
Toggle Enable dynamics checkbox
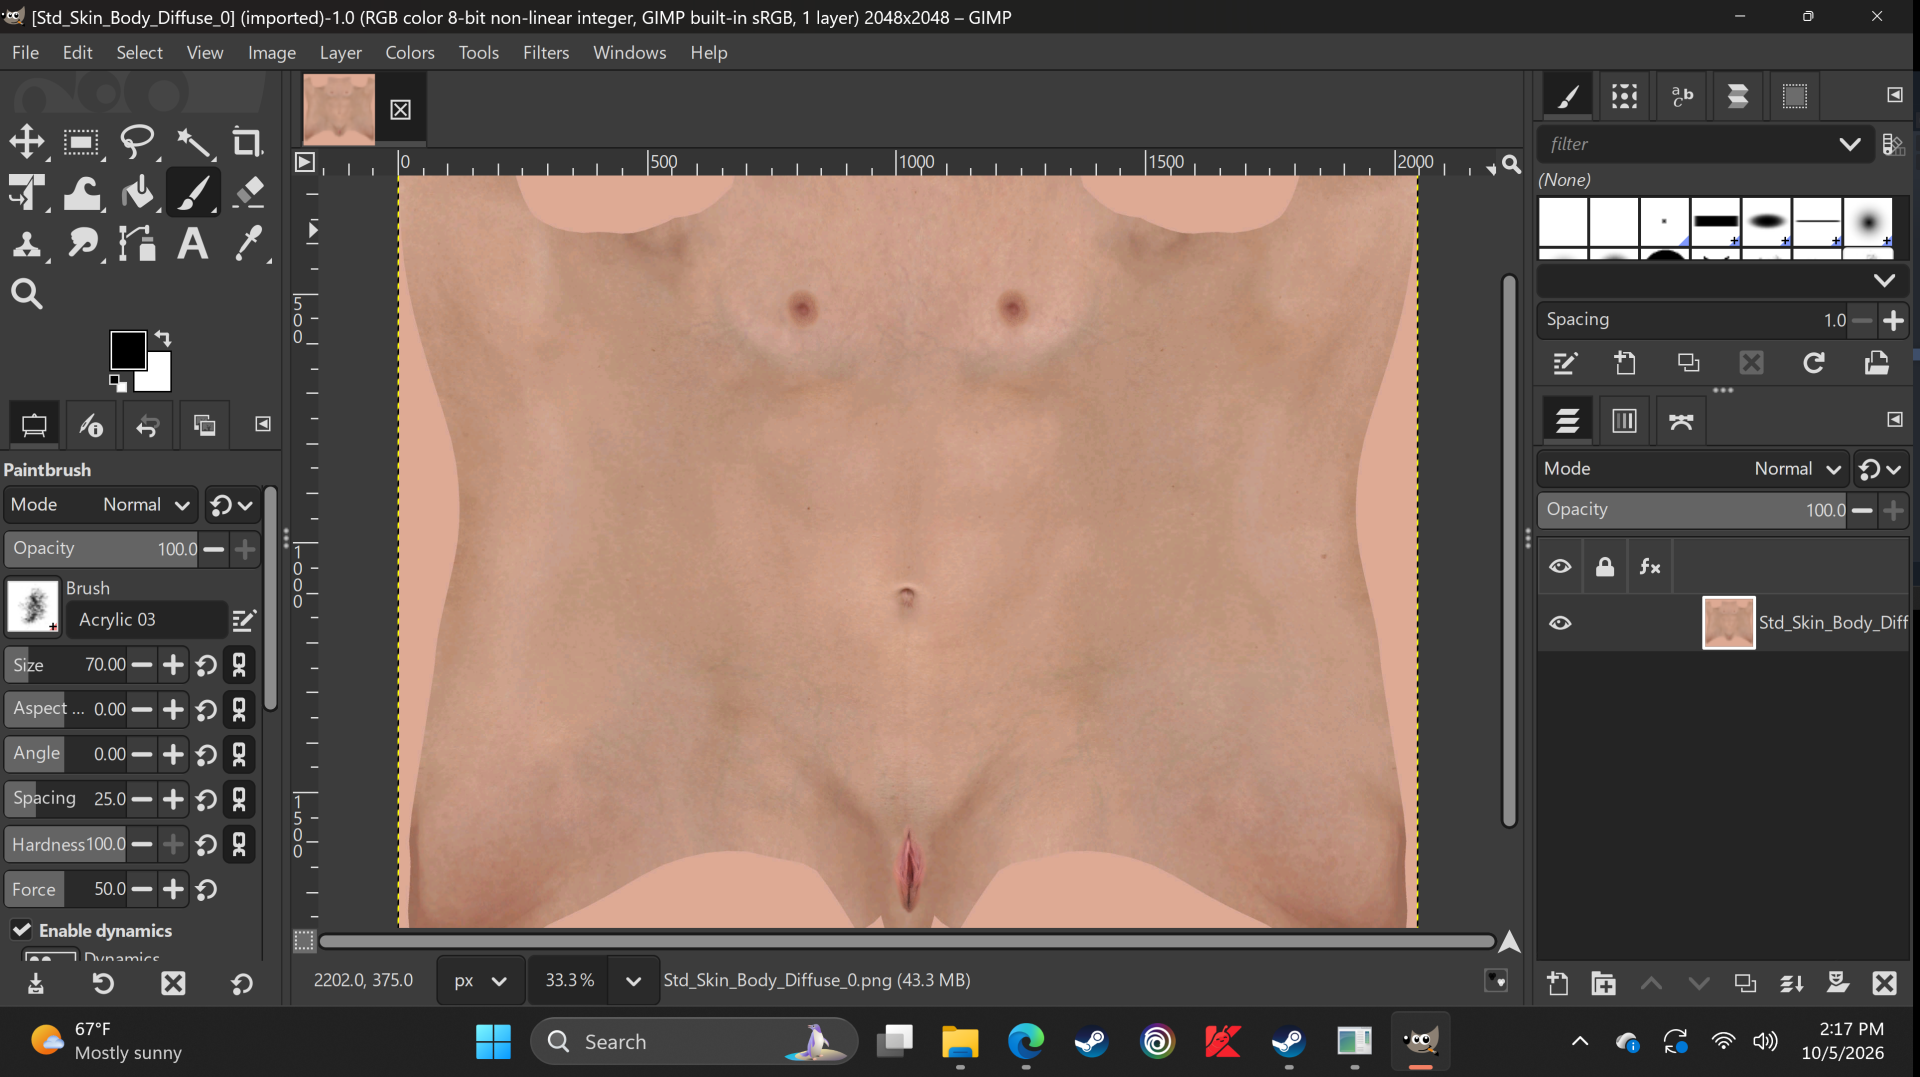pyautogui.click(x=21, y=930)
